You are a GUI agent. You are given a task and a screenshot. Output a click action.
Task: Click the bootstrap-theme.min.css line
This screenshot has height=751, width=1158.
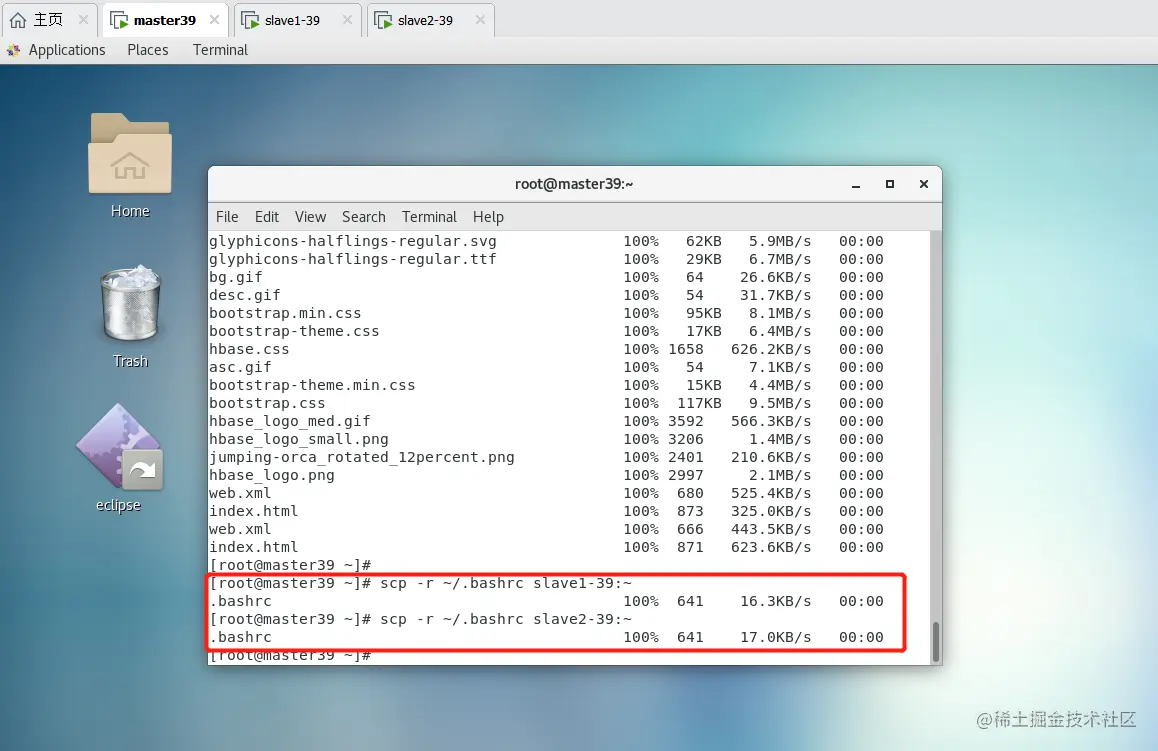point(547,385)
